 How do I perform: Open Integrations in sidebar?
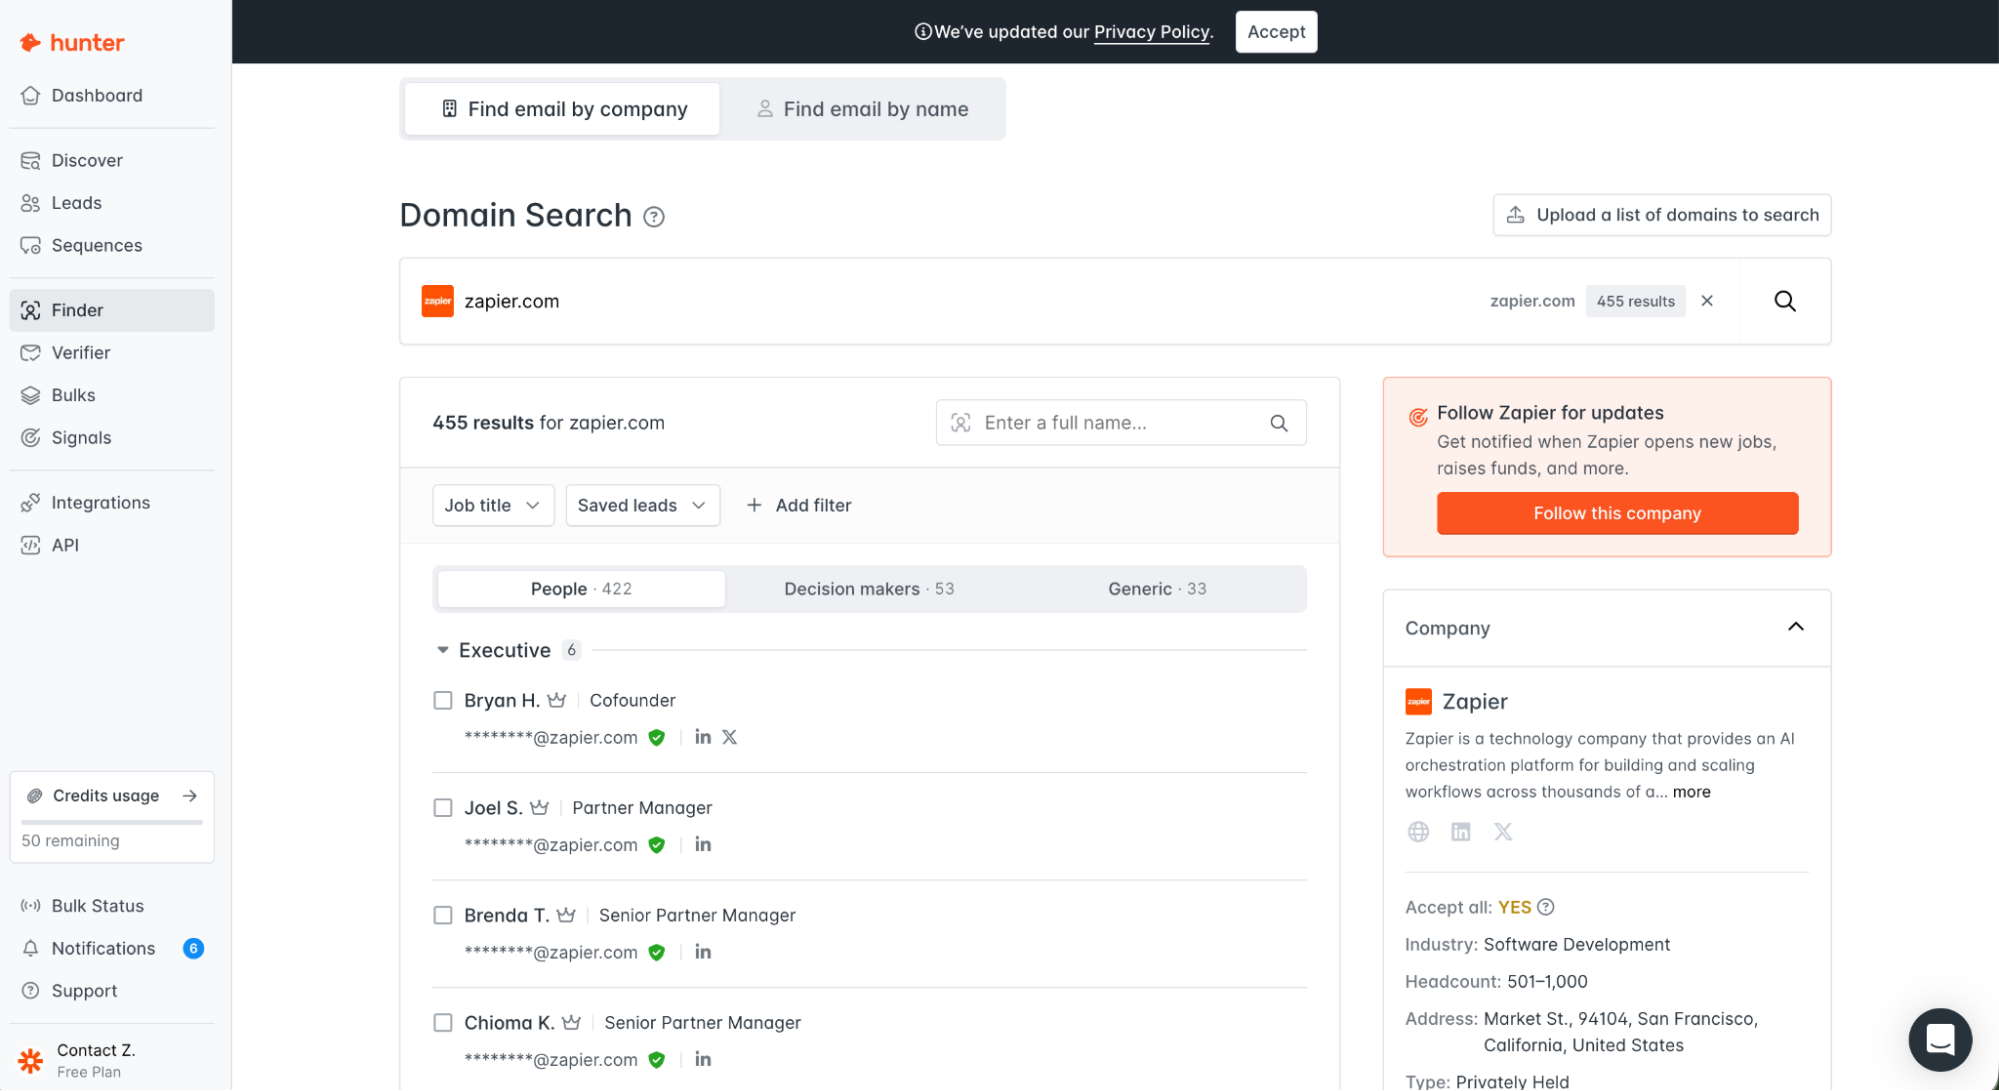point(112,502)
